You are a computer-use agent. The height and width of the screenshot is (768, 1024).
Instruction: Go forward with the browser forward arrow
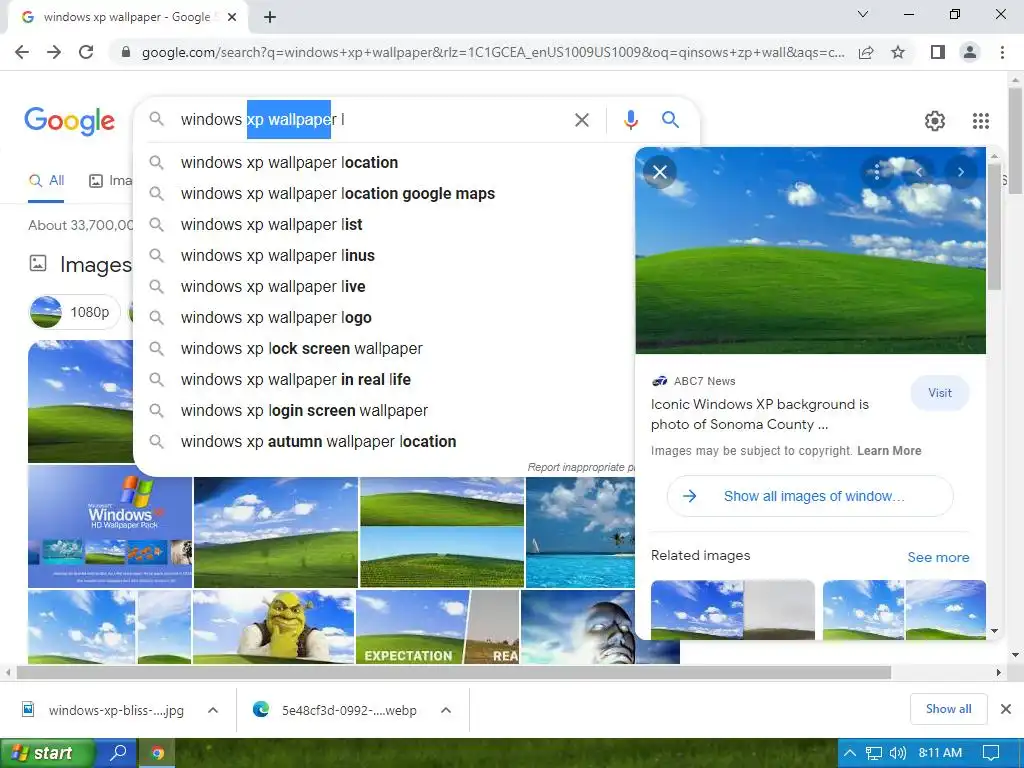(54, 52)
